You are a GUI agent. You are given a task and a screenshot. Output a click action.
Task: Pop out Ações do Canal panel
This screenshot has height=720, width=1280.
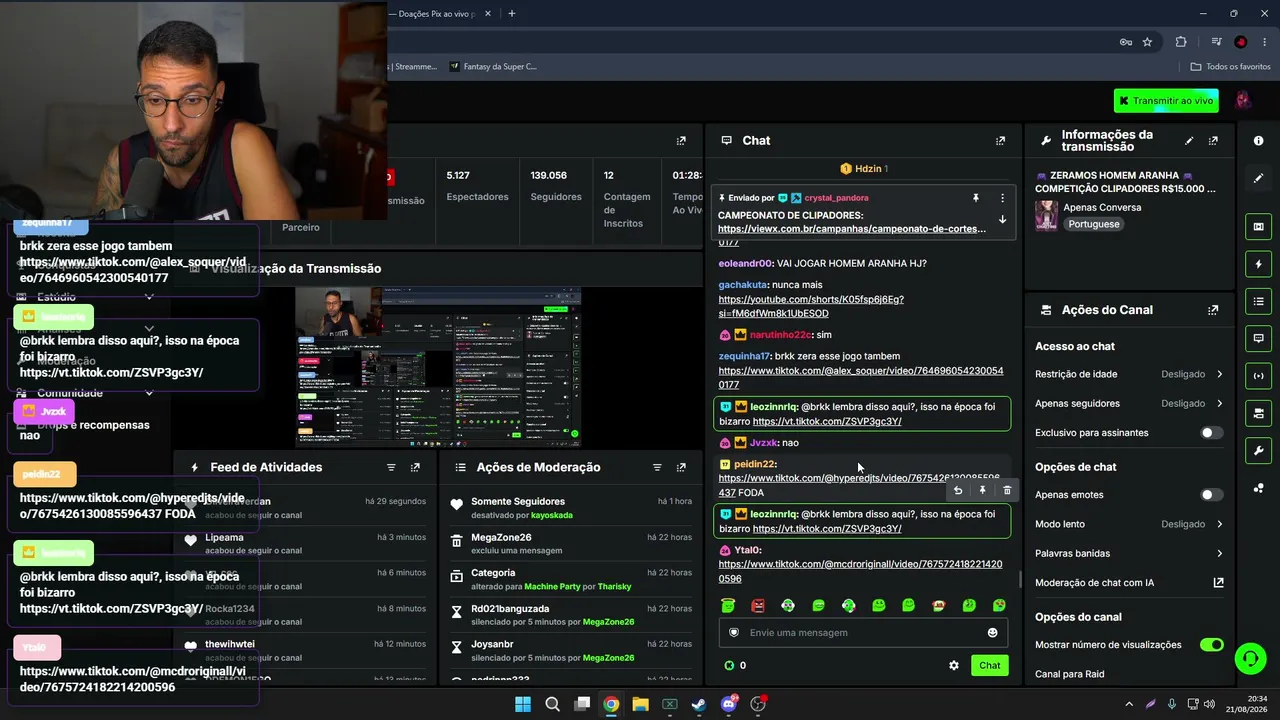pos(1213,310)
